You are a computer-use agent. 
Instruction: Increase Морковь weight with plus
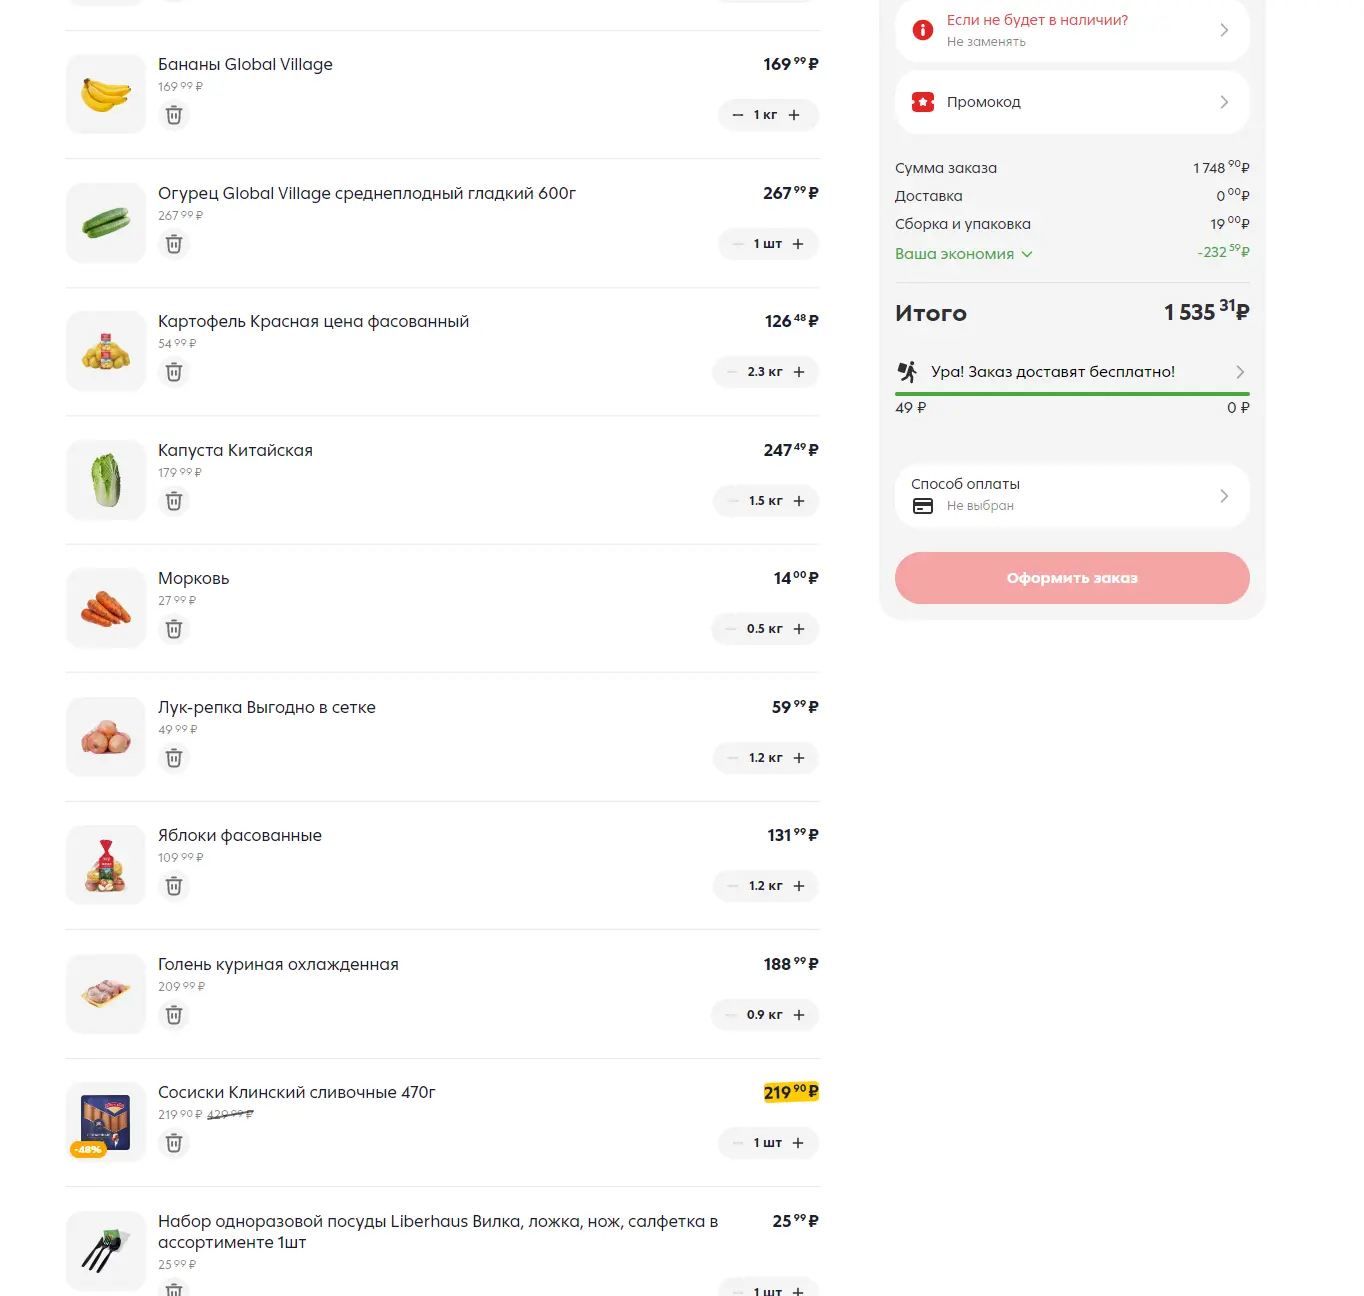[799, 629]
